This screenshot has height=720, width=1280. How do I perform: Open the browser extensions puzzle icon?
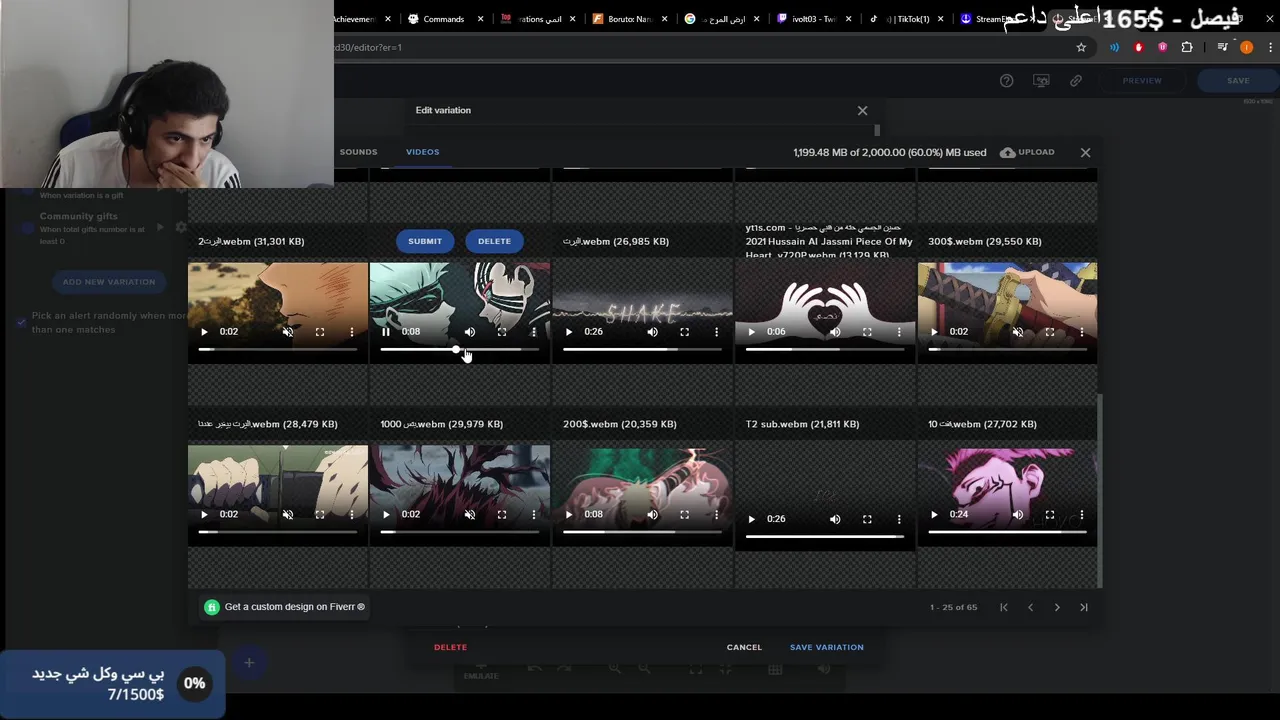[x=1187, y=47]
